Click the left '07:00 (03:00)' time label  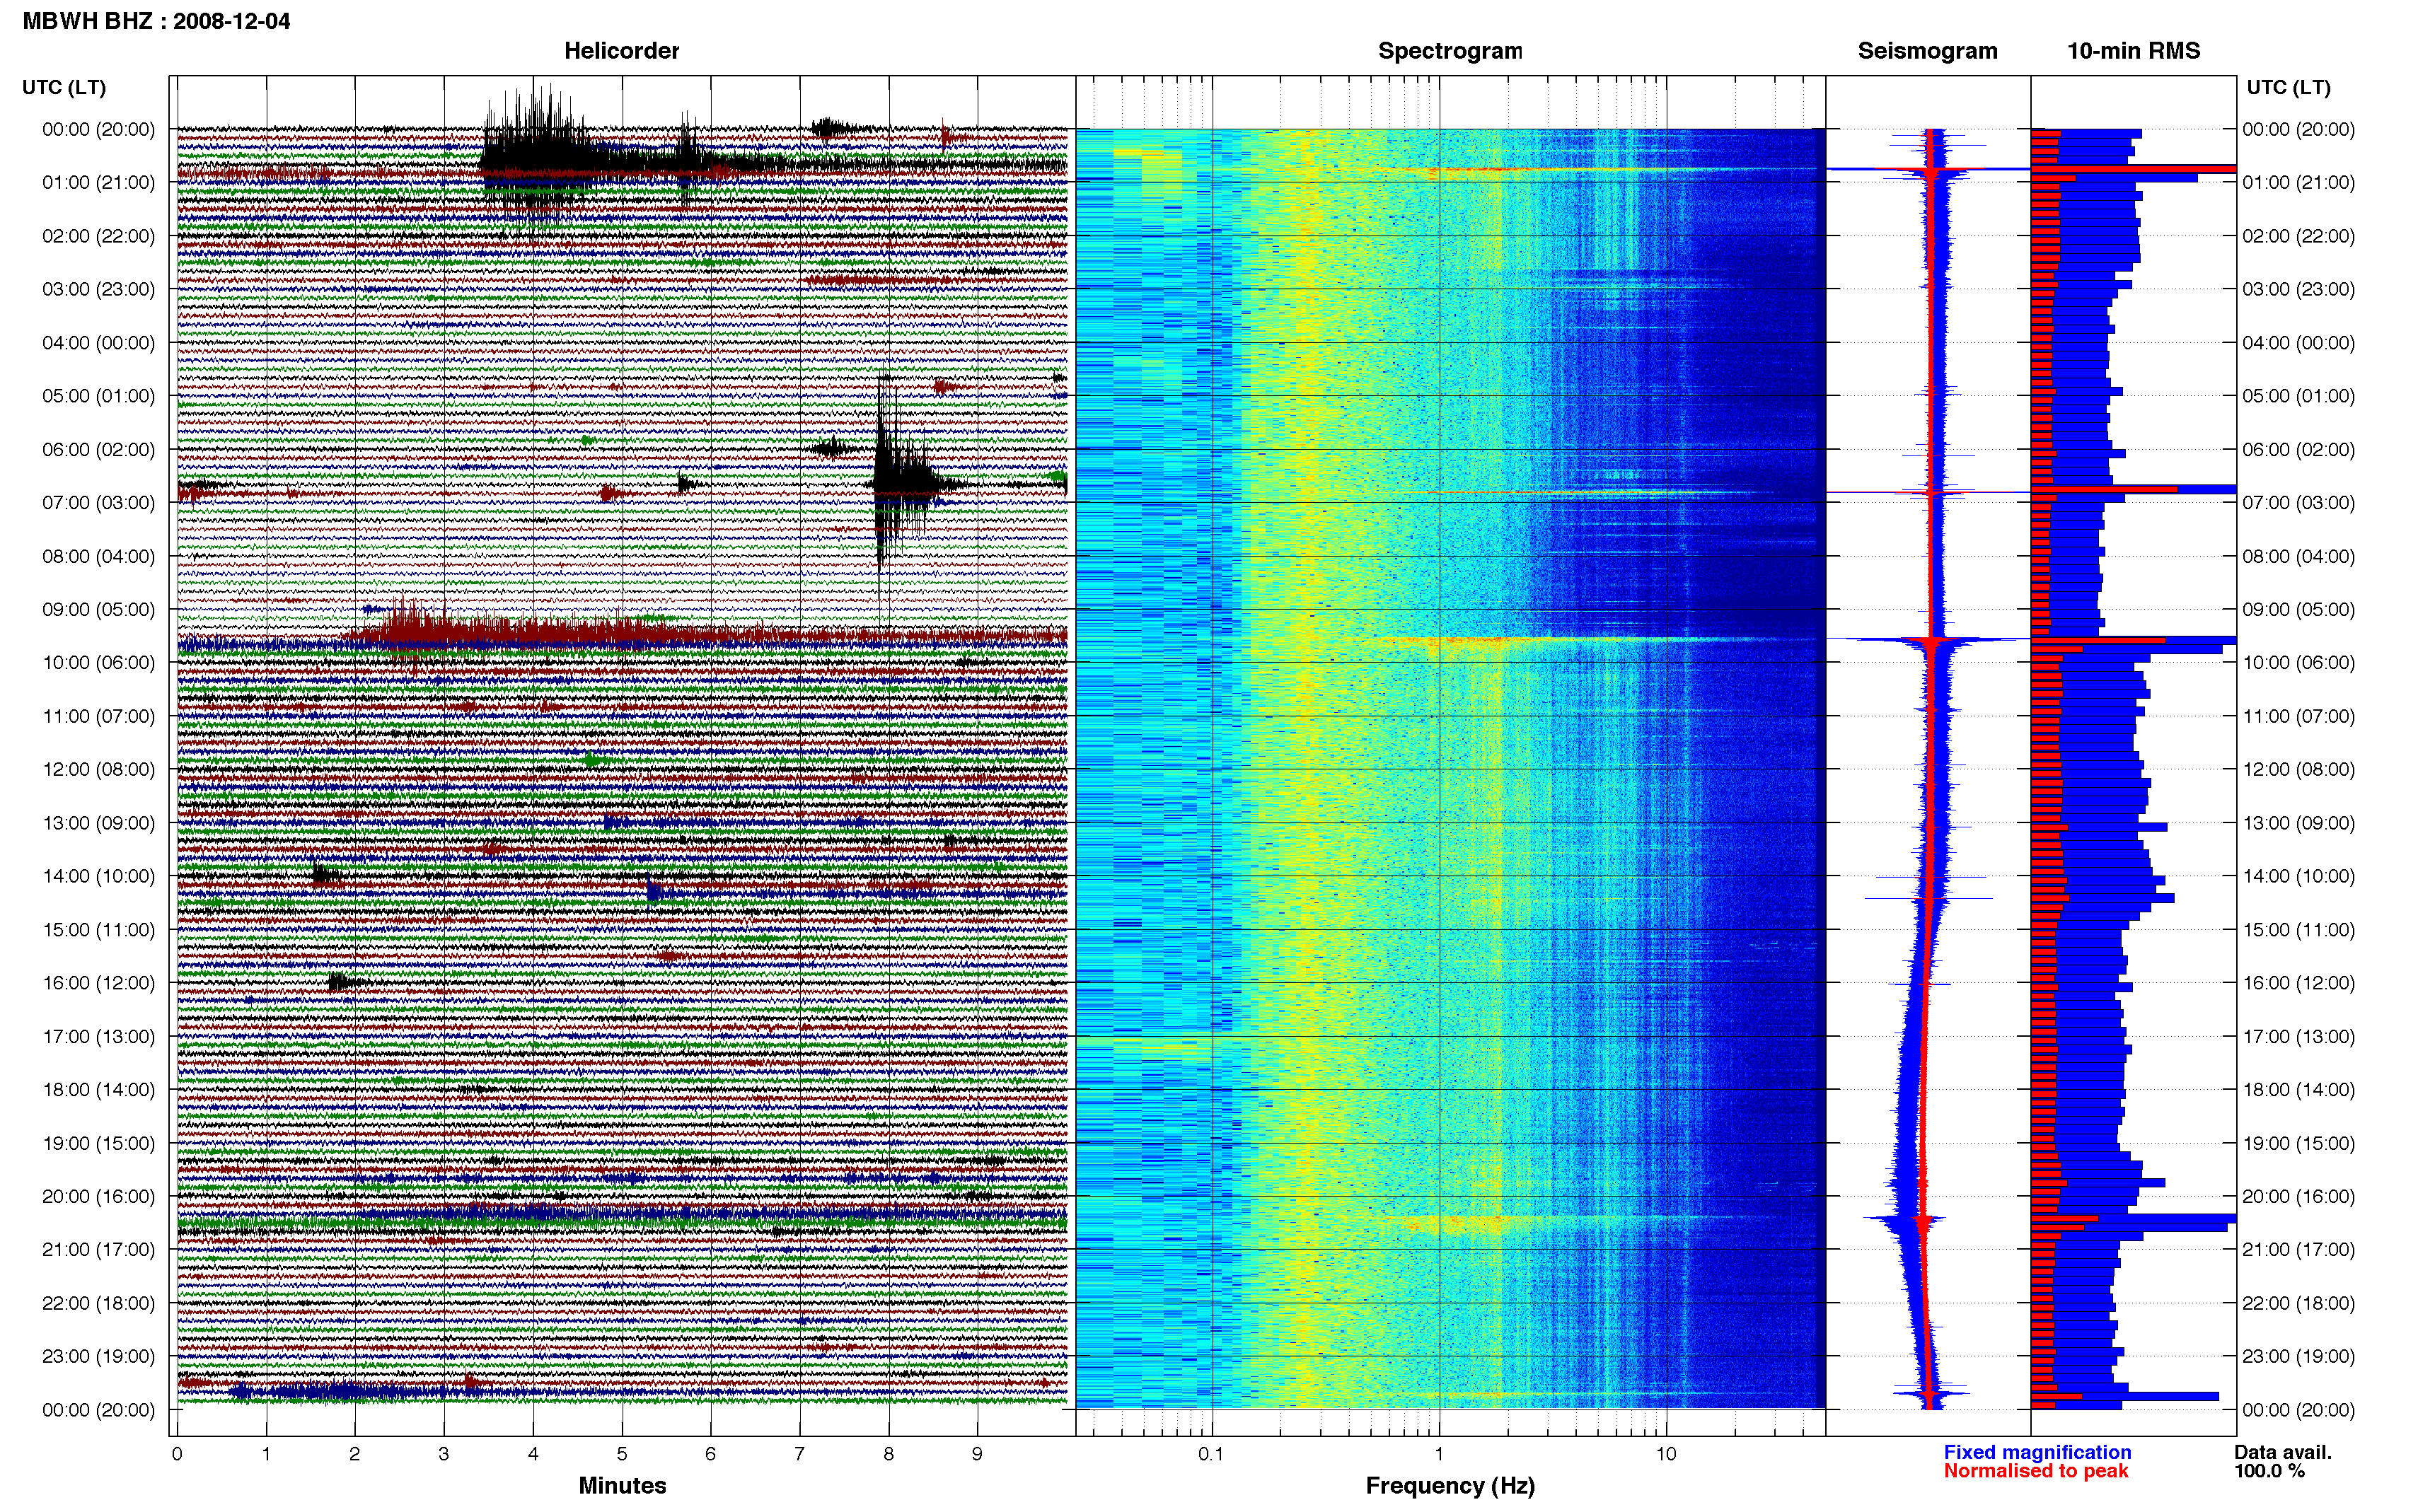tap(98, 502)
